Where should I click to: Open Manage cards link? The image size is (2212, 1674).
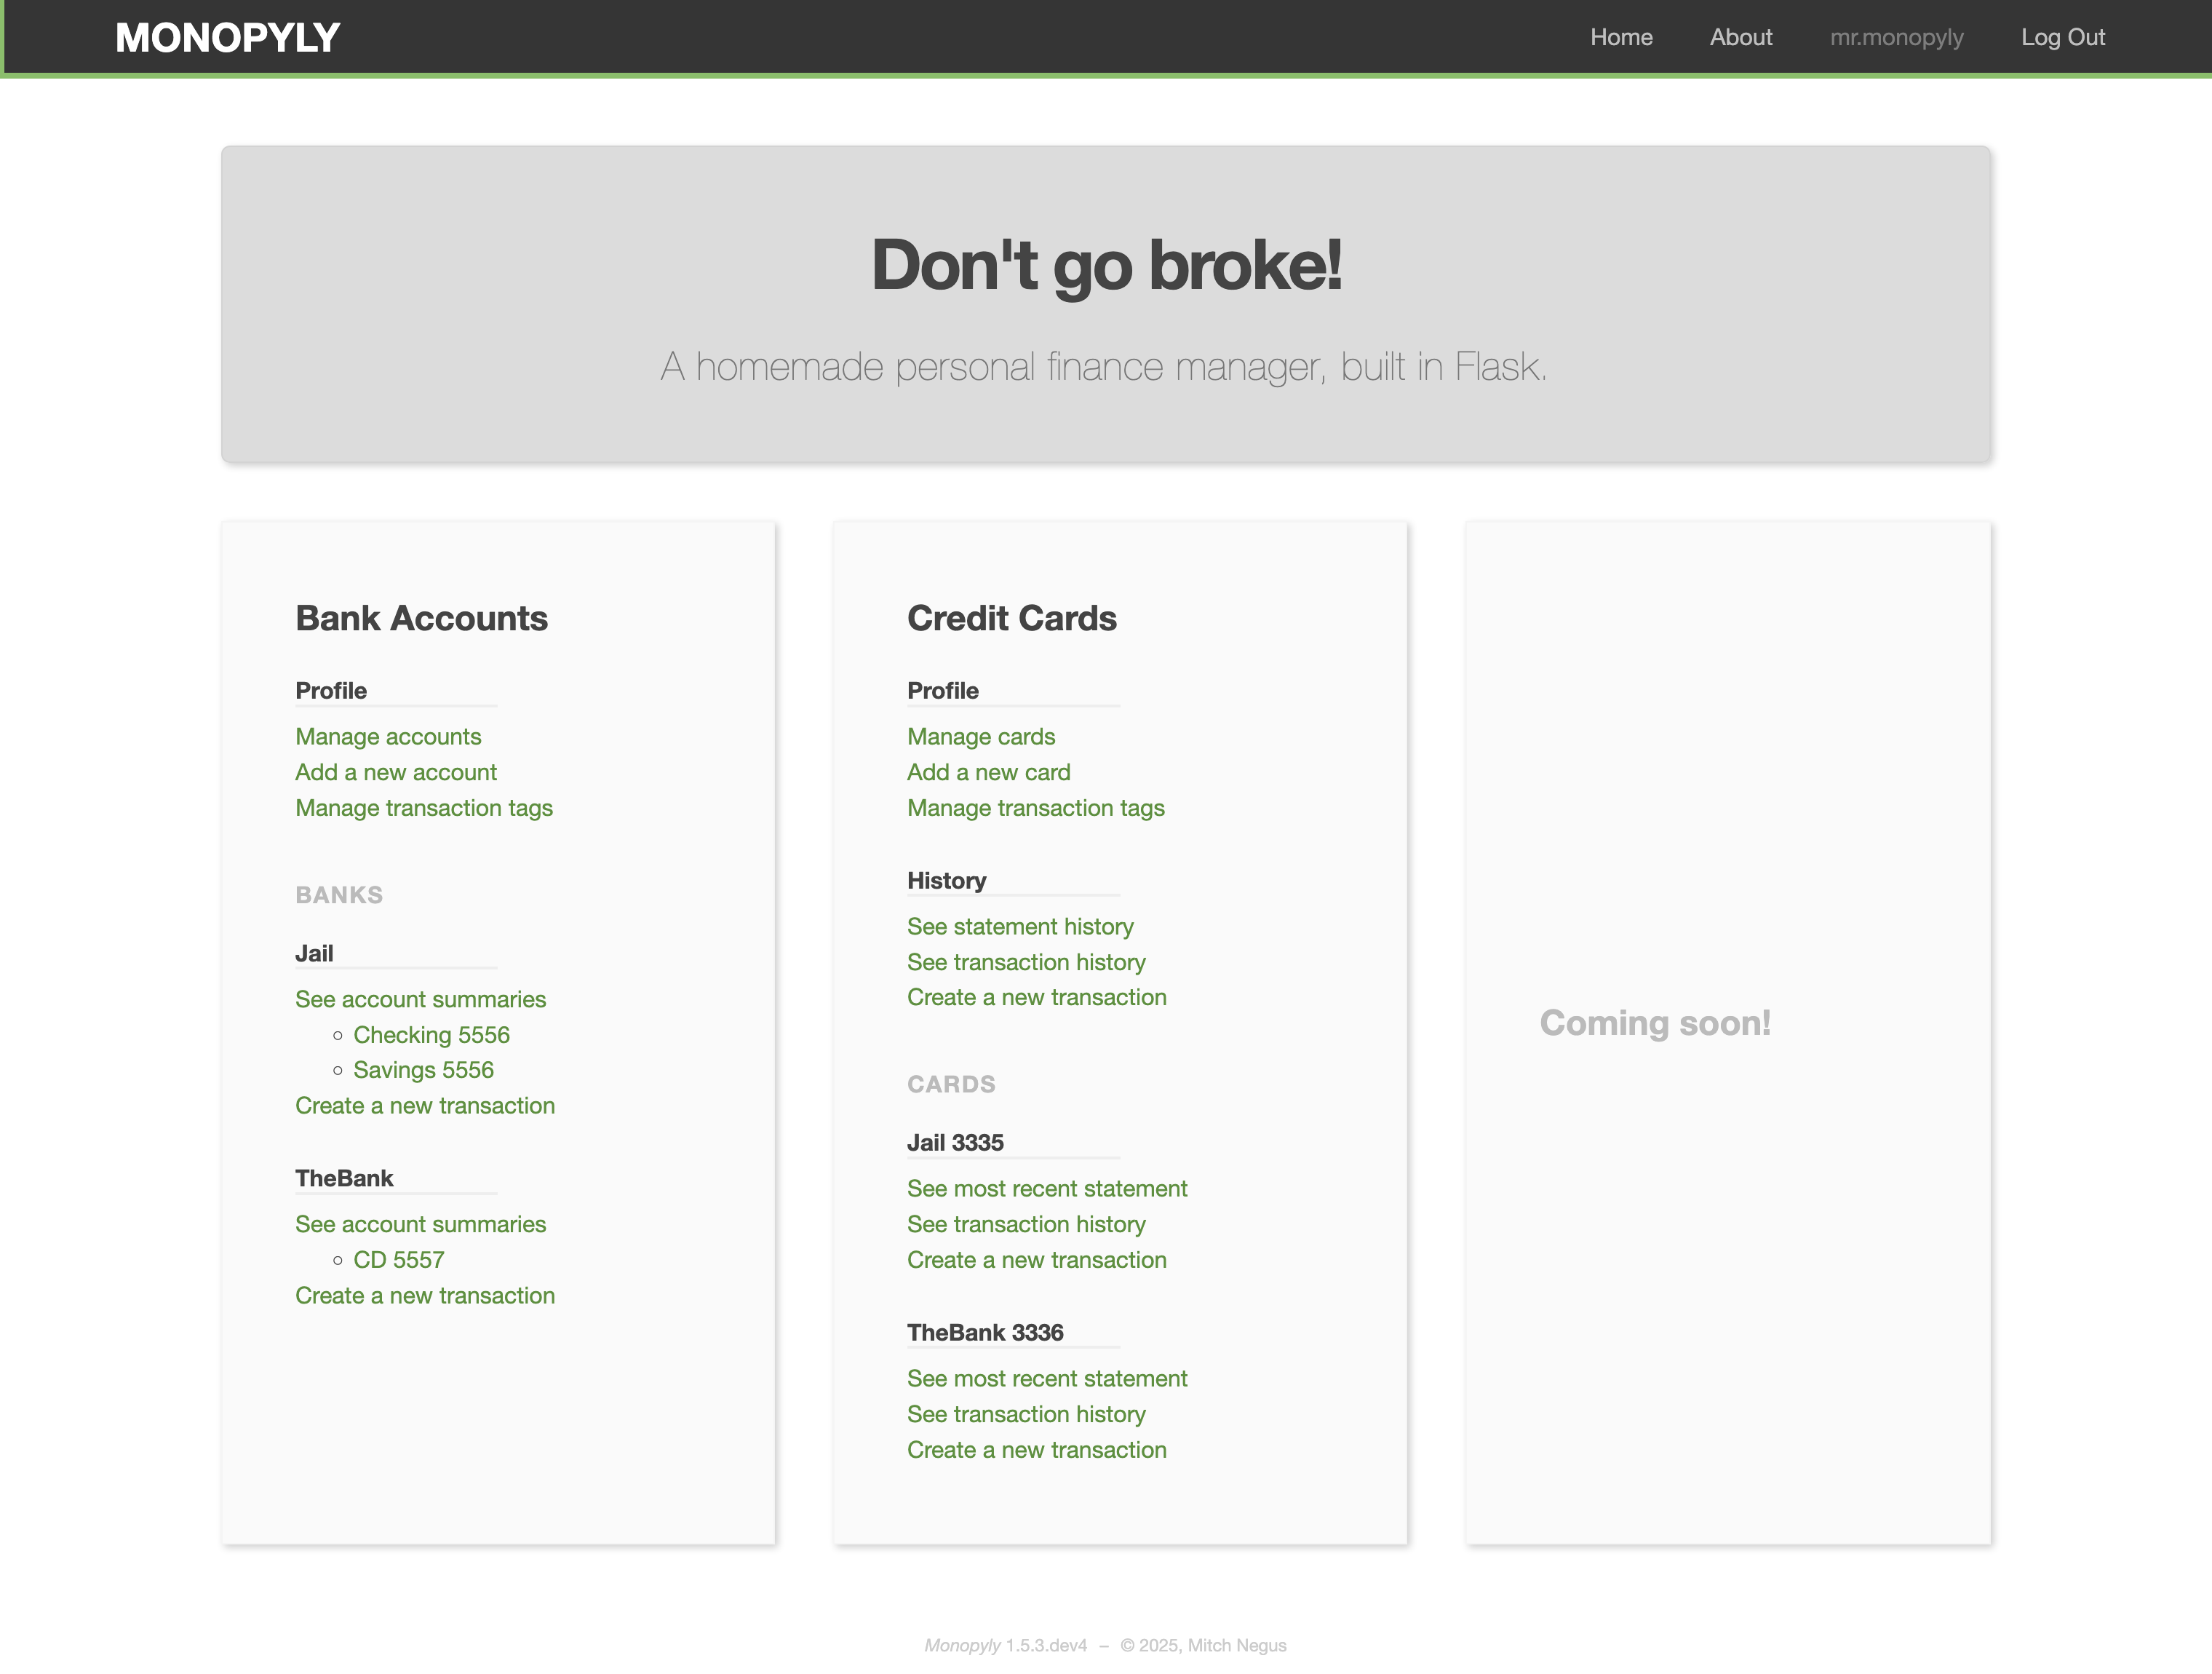click(980, 737)
